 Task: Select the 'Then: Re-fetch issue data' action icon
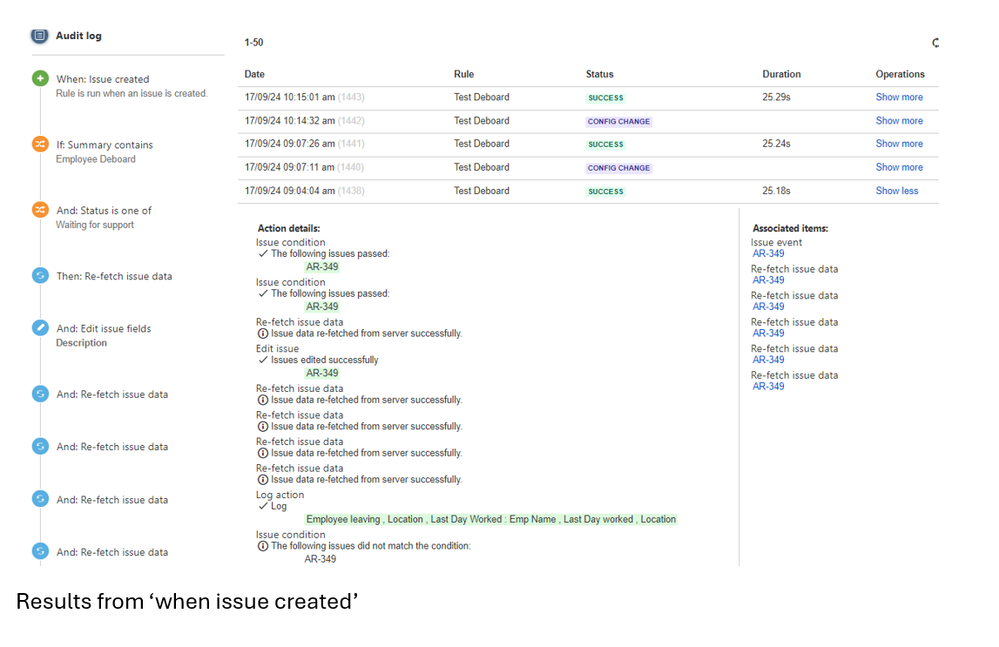tap(40, 276)
